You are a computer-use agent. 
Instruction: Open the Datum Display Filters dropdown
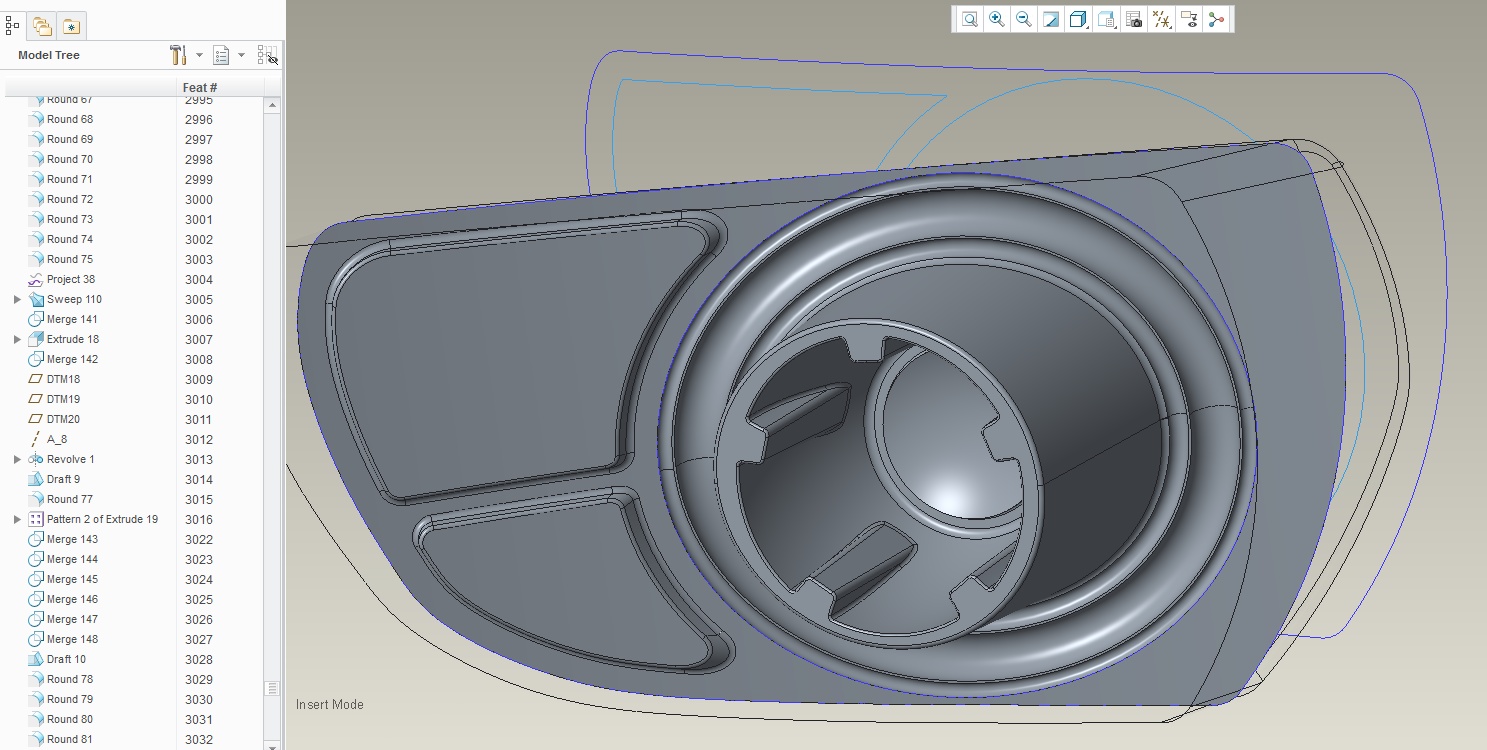1161,19
